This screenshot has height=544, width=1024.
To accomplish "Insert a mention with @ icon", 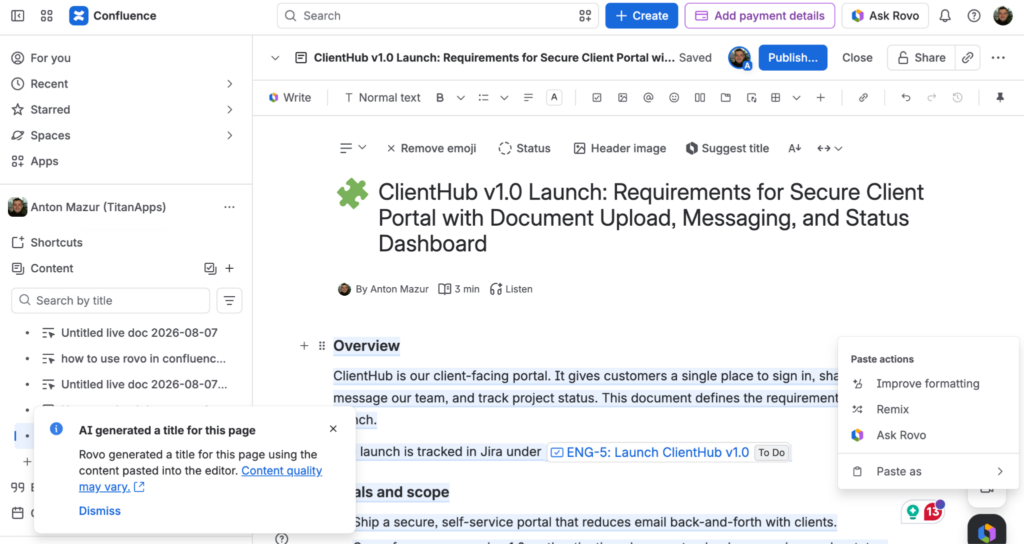I will 648,97.
